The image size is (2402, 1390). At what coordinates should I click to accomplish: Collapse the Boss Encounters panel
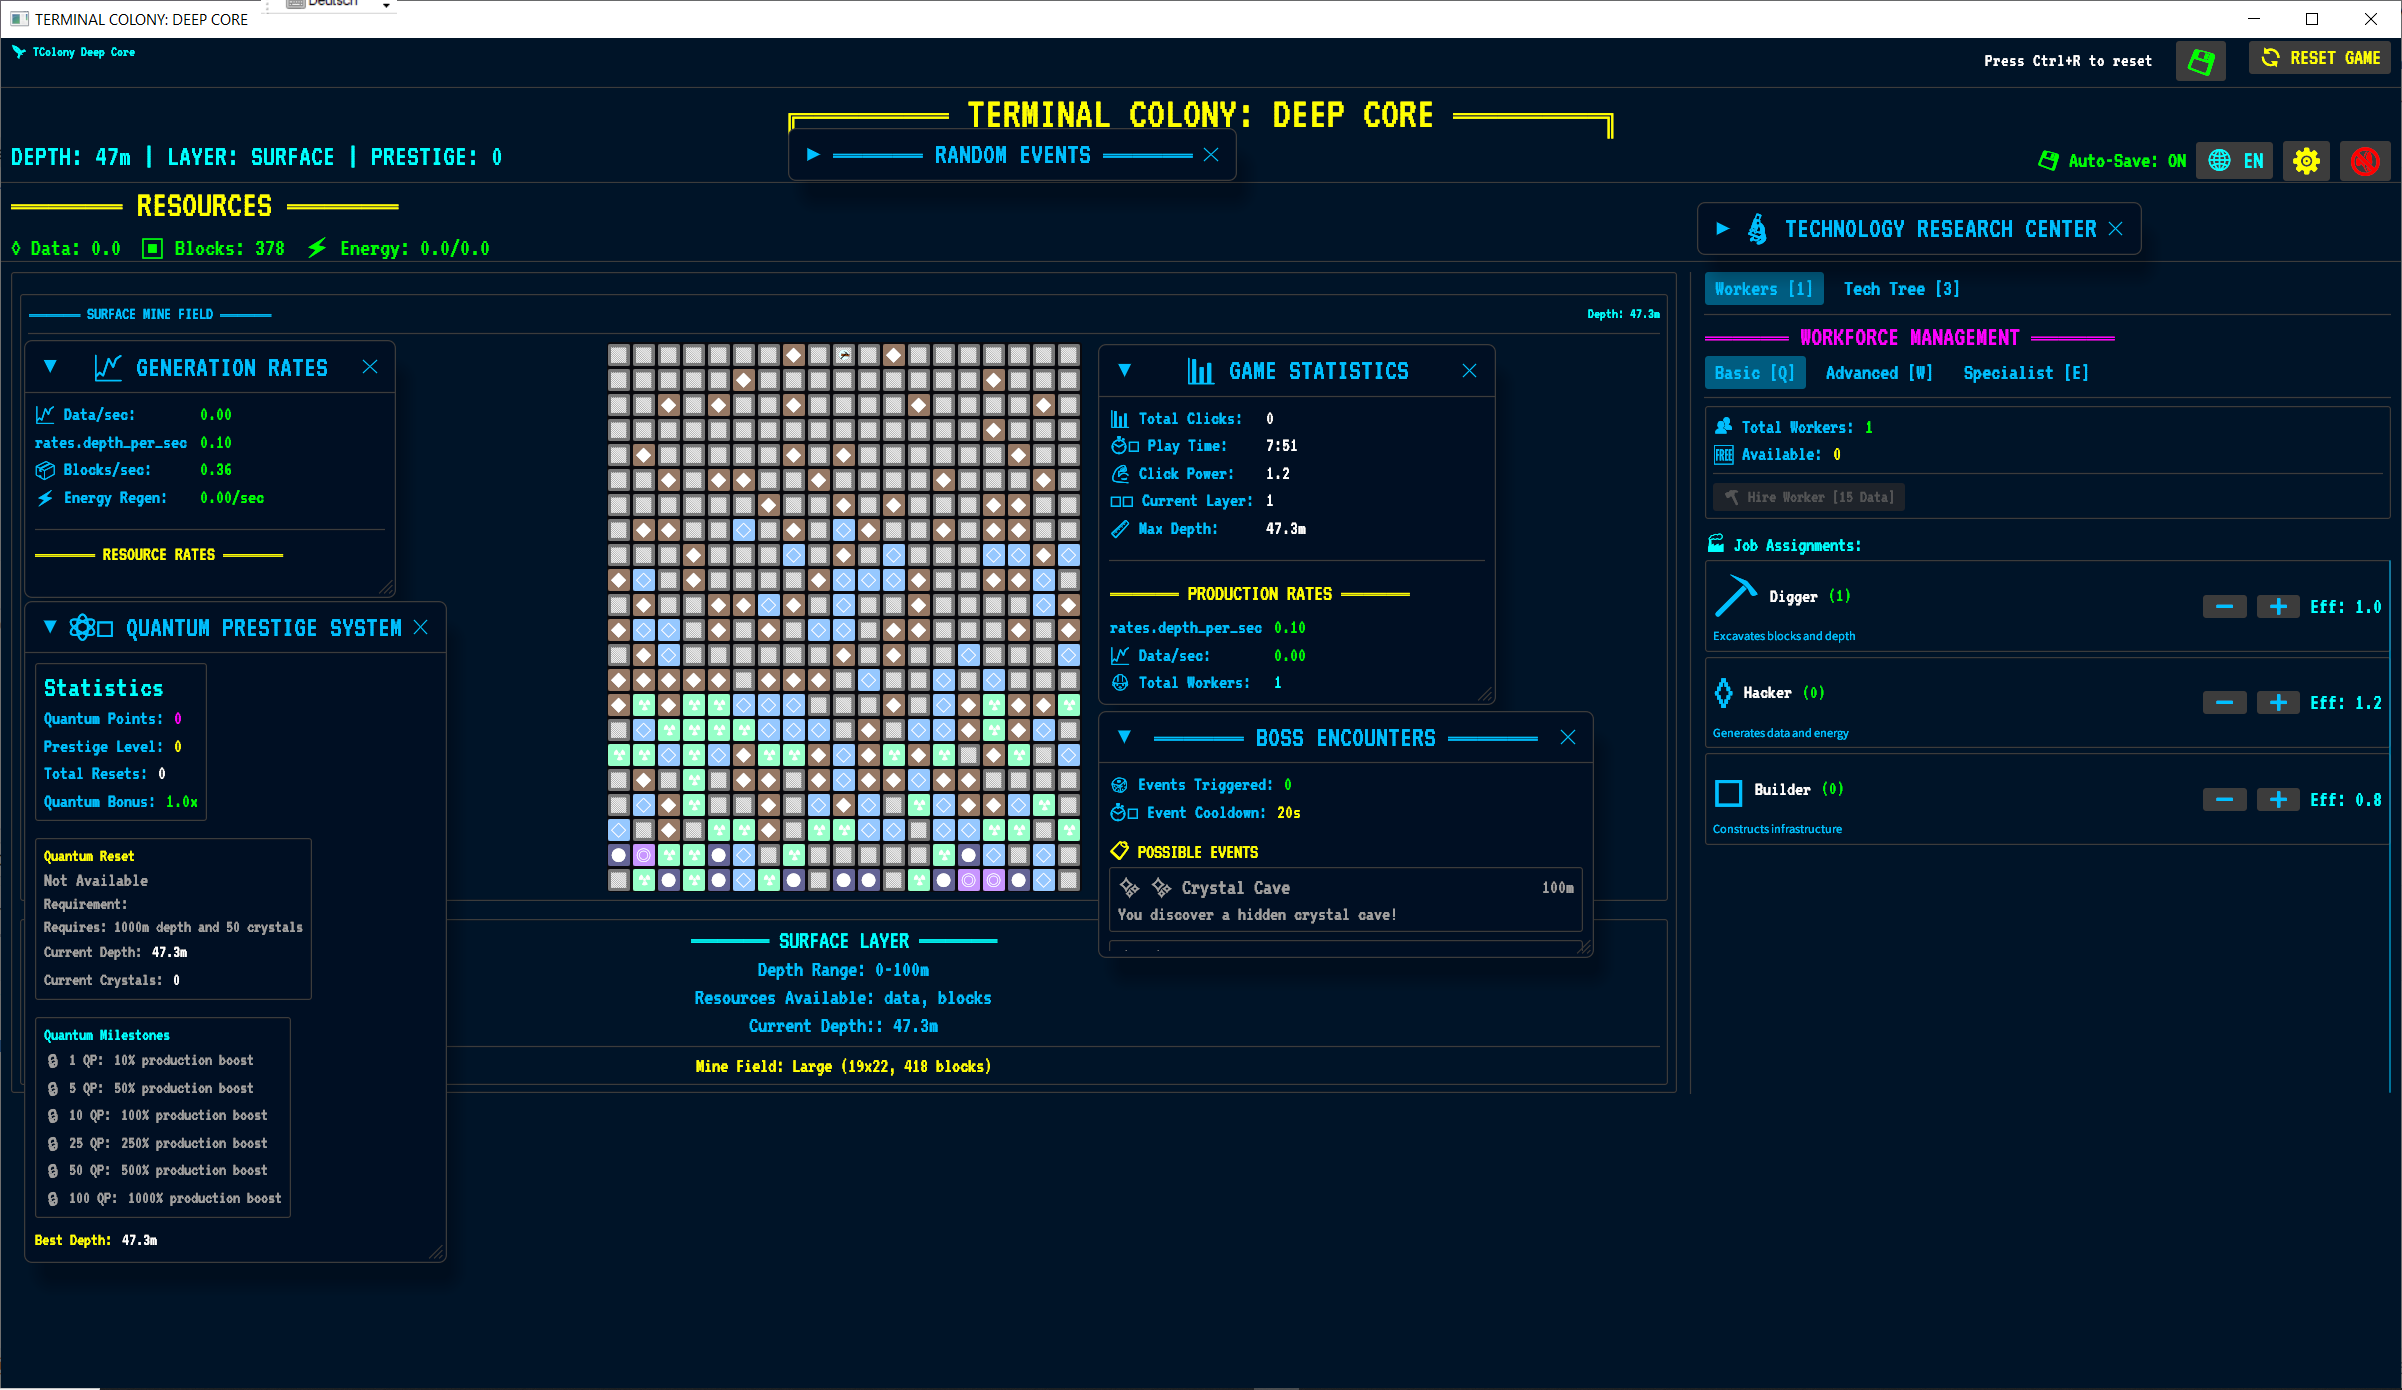point(1124,737)
